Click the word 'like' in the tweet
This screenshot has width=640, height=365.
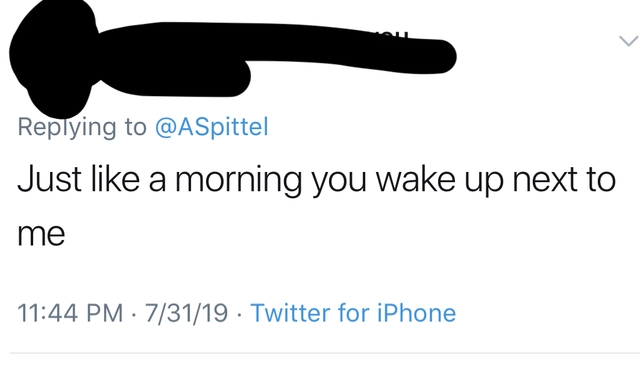point(115,180)
